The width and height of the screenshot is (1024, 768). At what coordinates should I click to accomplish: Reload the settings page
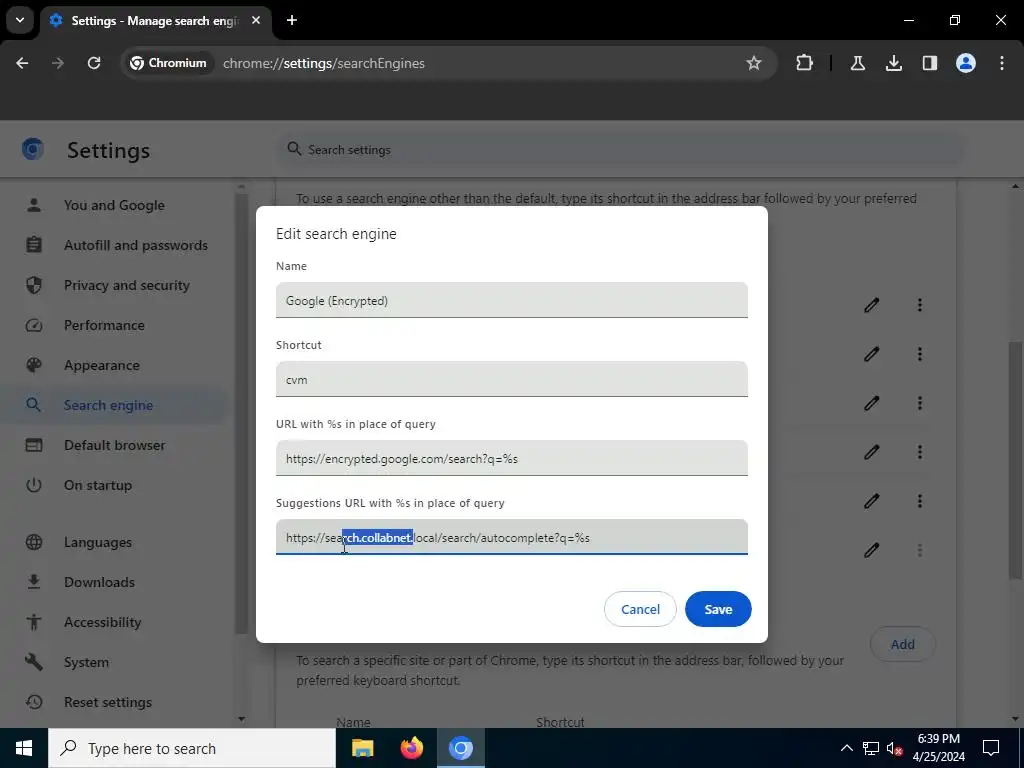click(x=94, y=63)
